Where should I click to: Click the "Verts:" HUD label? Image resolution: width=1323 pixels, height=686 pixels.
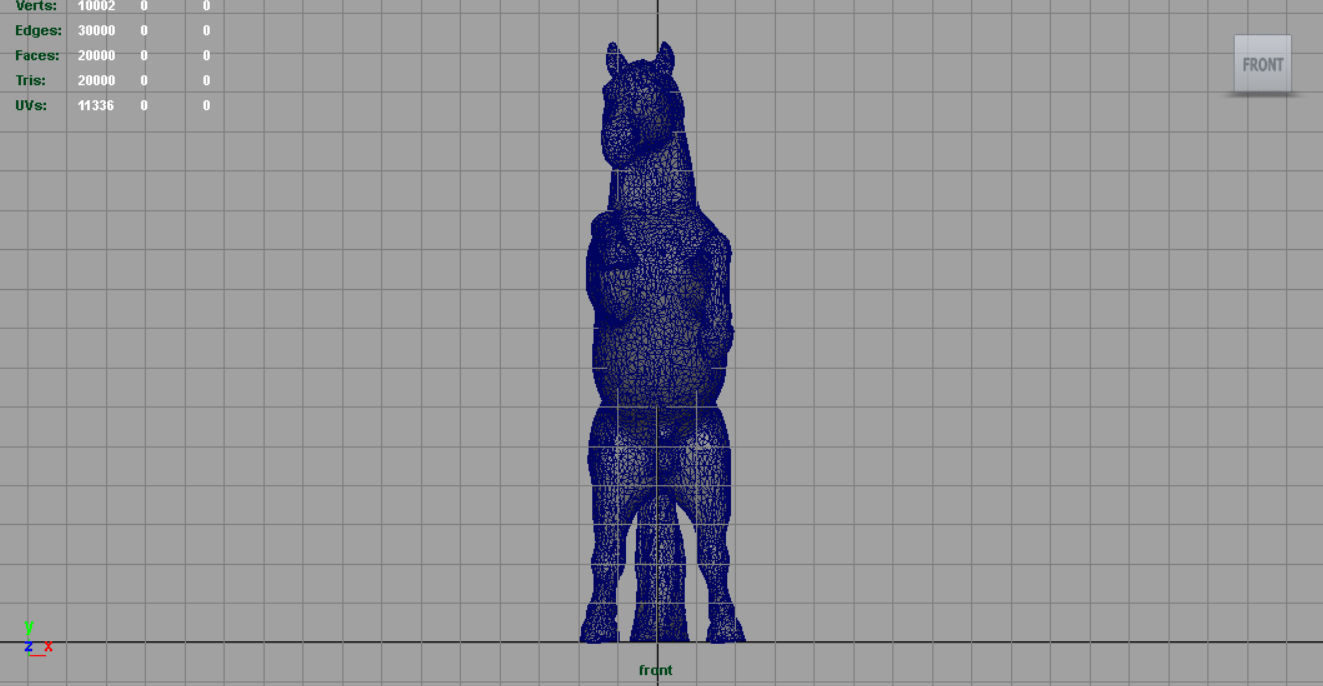pos(36,6)
